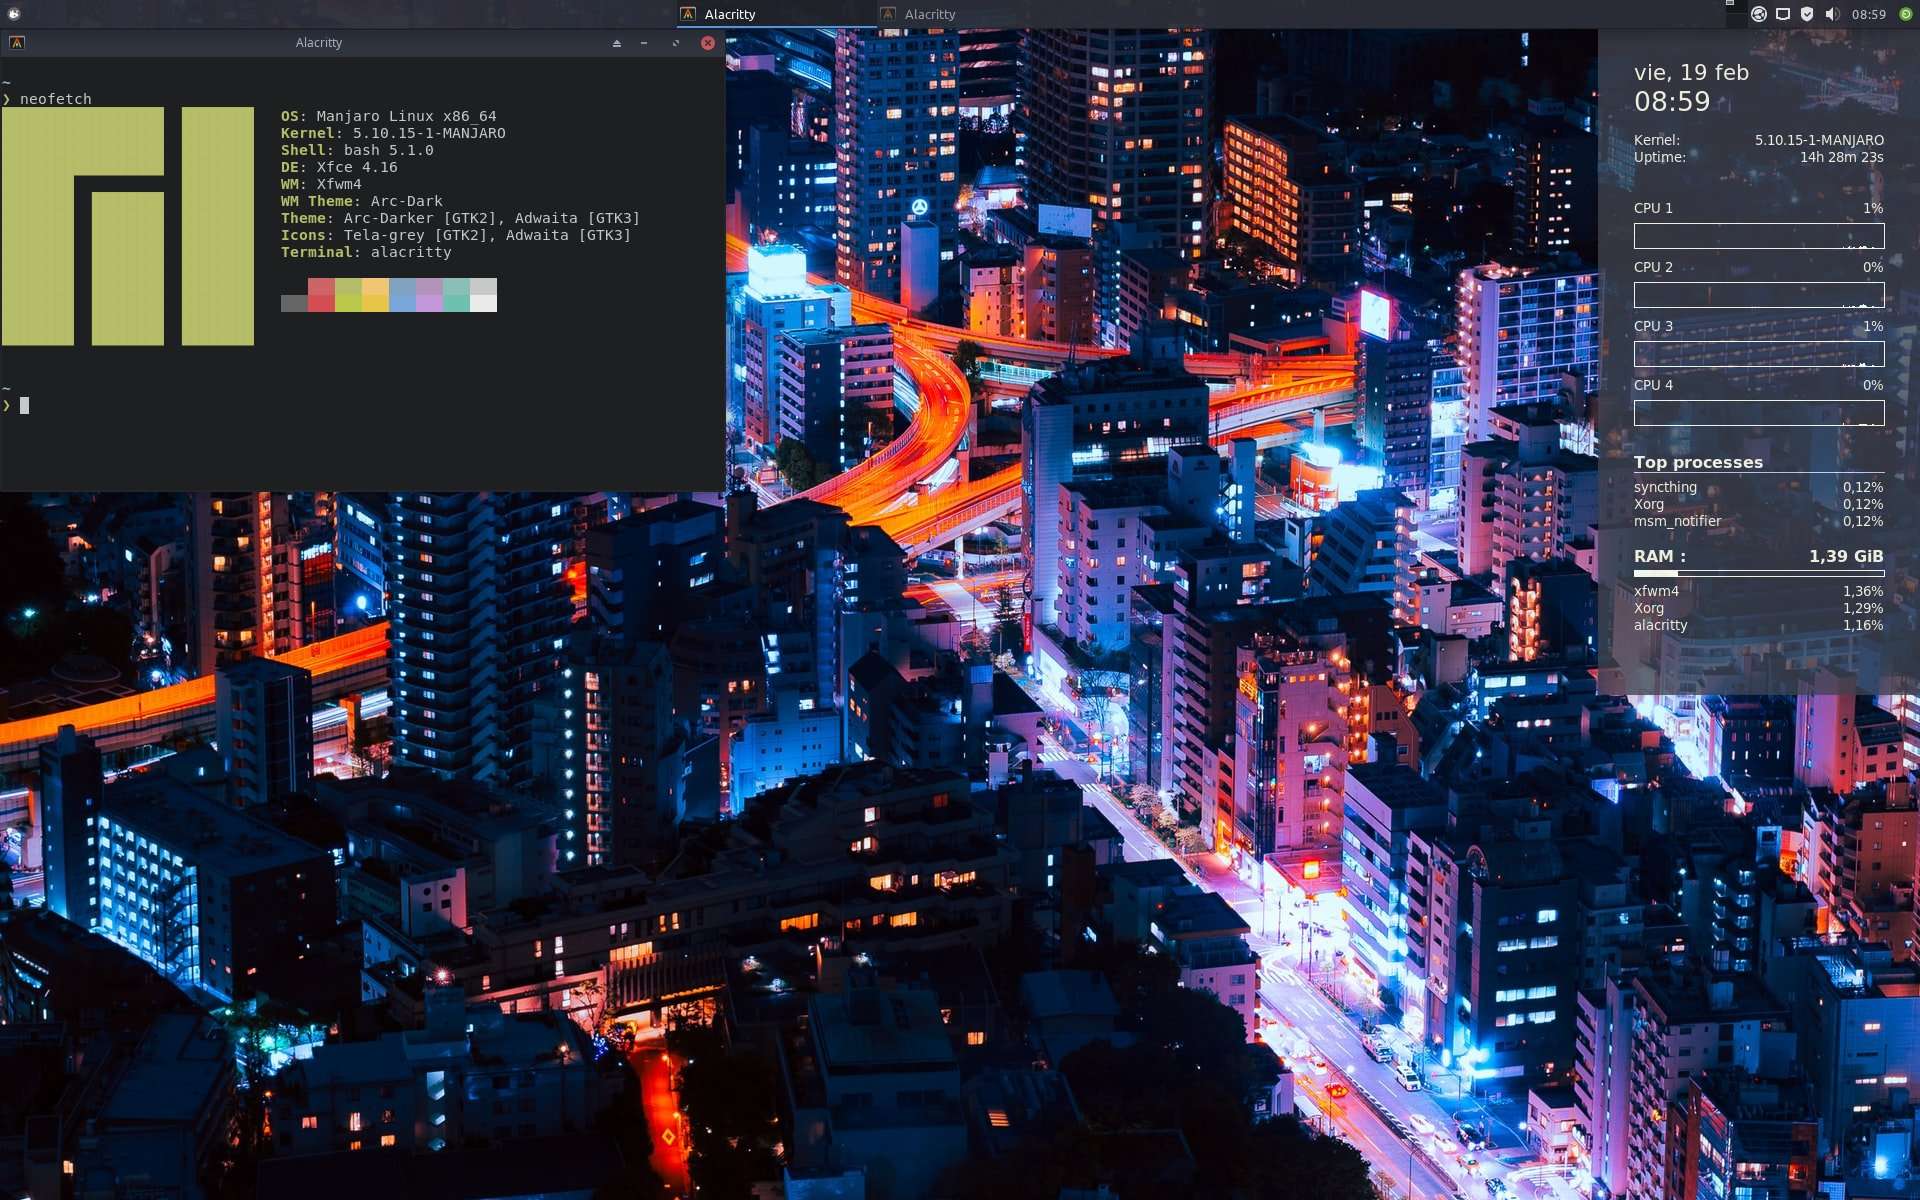This screenshot has height=1200, width=1920.
Task: Click the green update notifier icon
Action: click(1905, 14)
